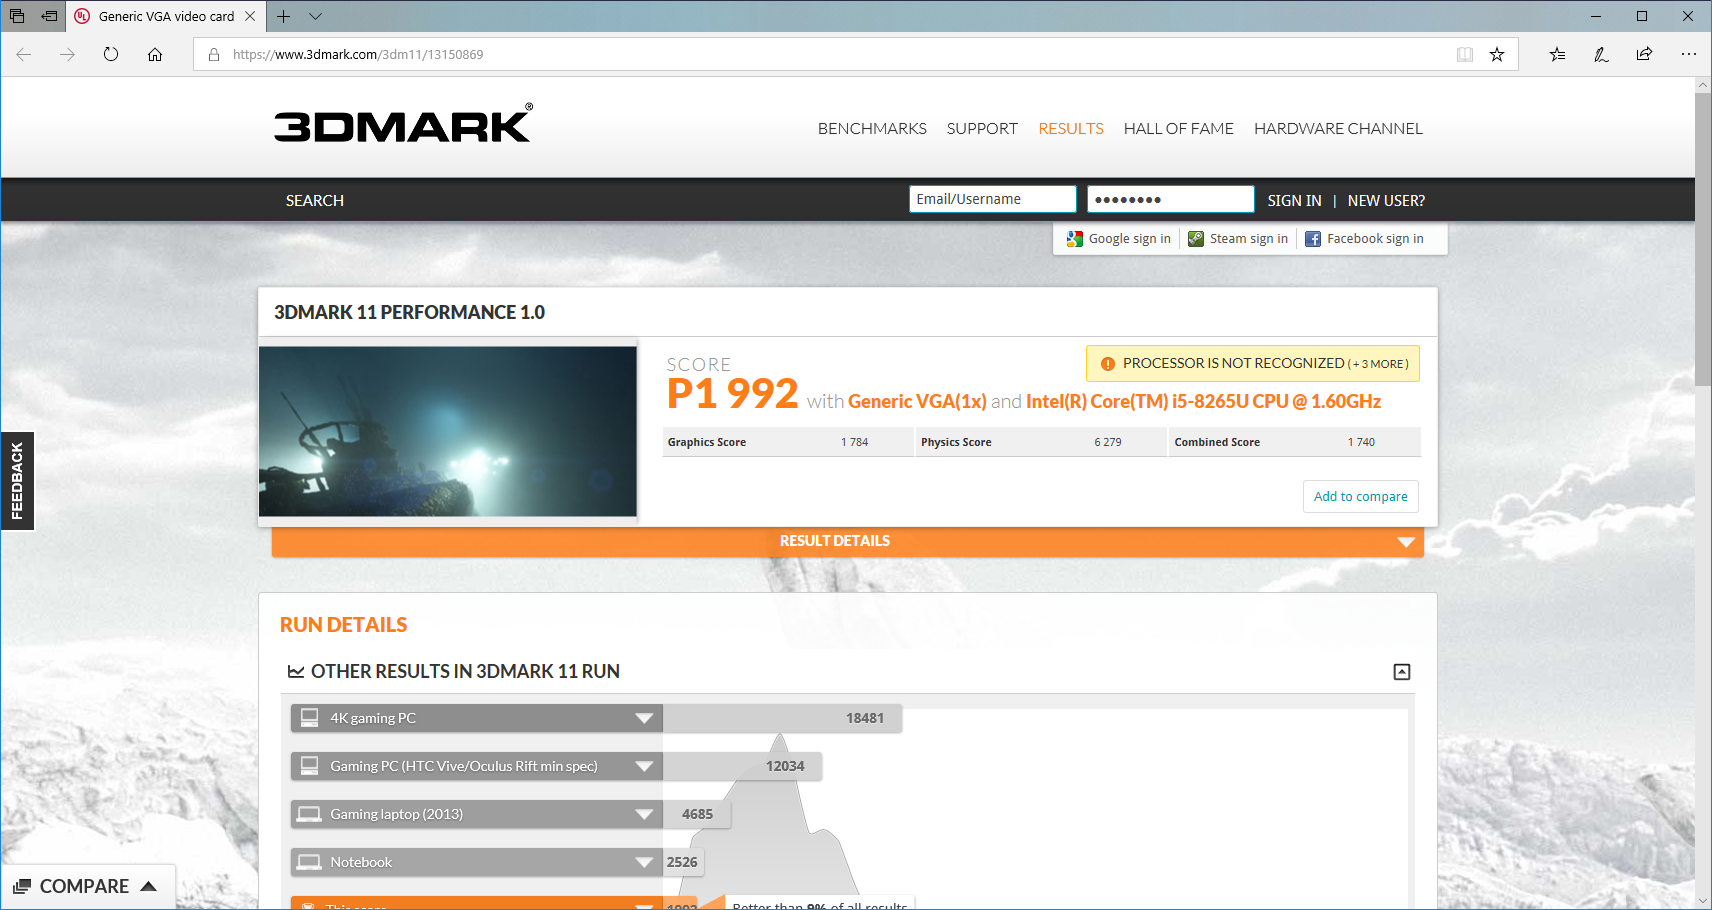Click the NEW USER? link
Viewport: 1712px width, 910px height.
(x=1386, y=200)
